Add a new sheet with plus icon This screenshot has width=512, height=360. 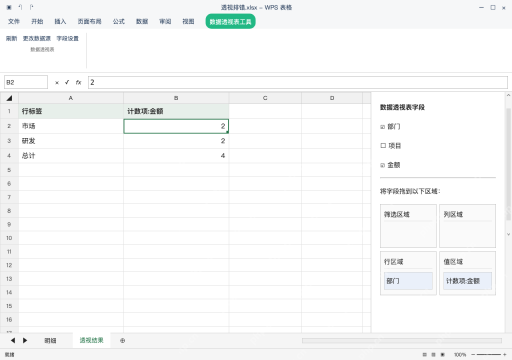point(122,341)
